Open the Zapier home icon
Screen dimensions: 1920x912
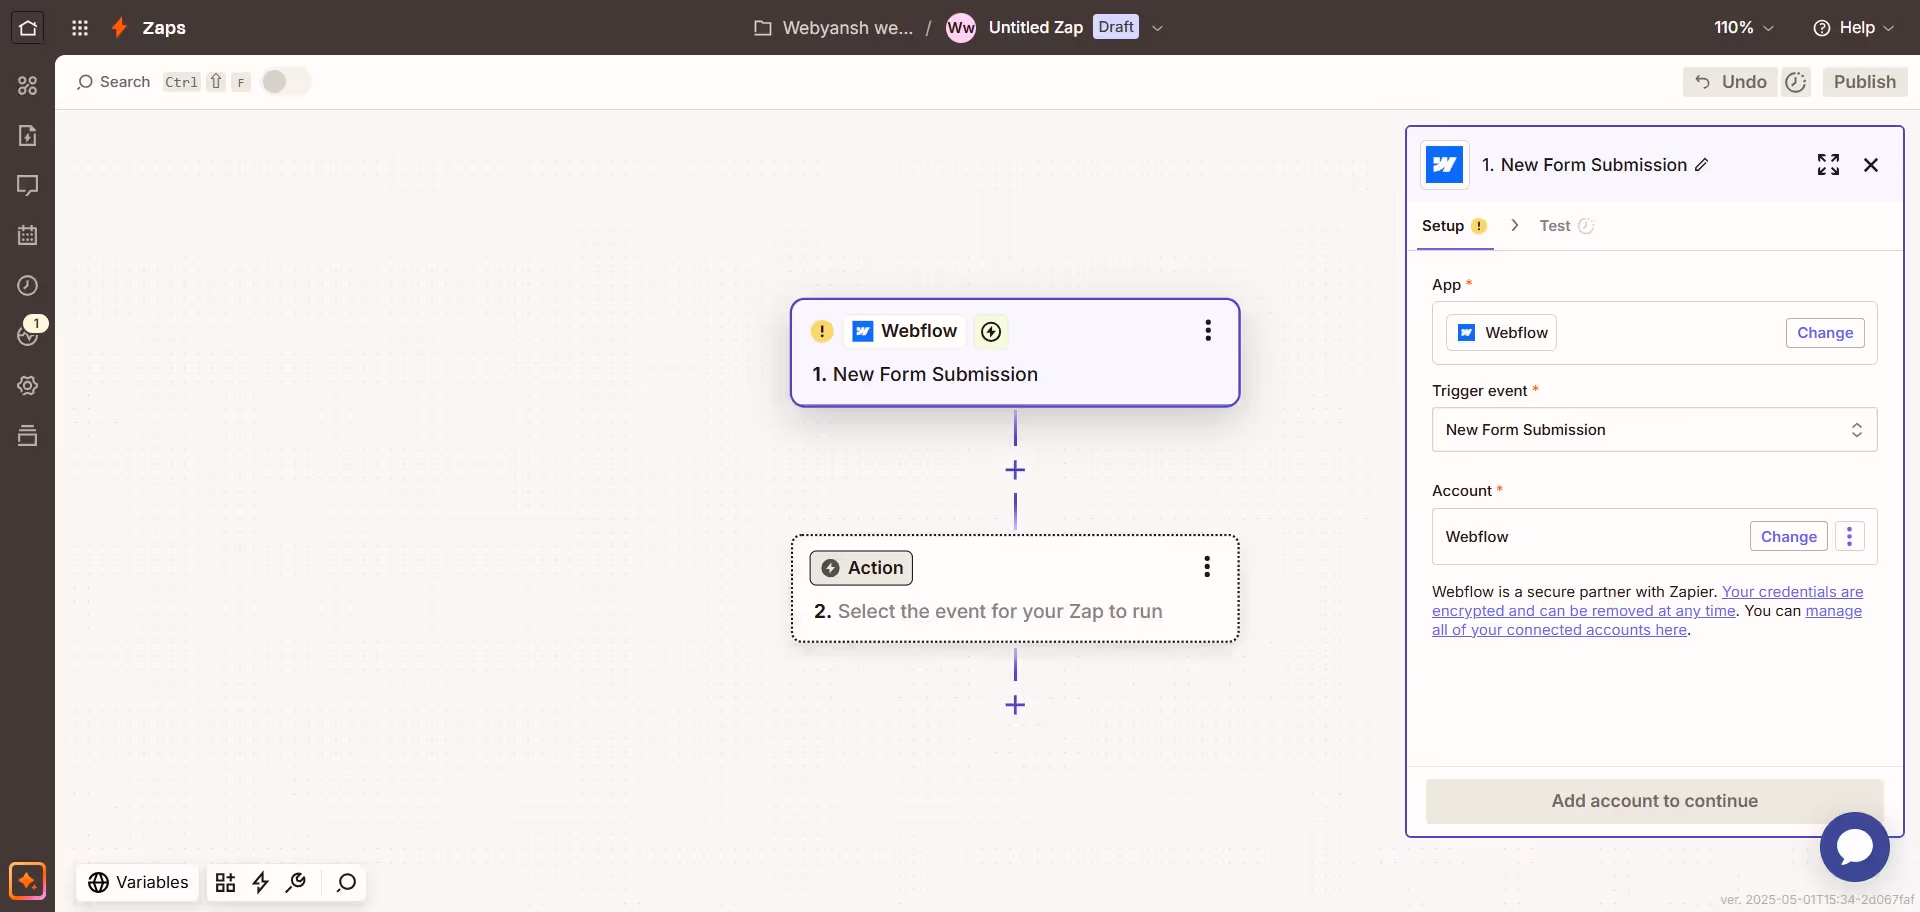point(28,27)
